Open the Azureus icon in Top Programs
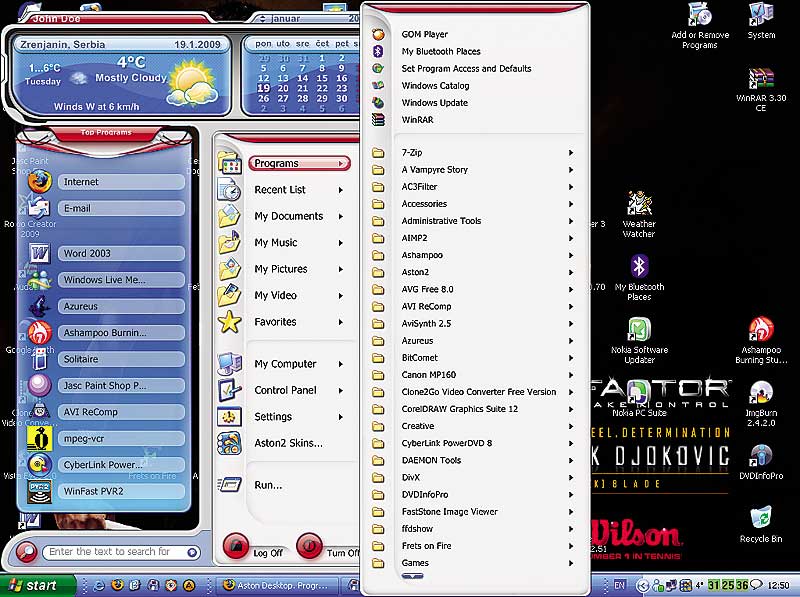 pos(39,306)
